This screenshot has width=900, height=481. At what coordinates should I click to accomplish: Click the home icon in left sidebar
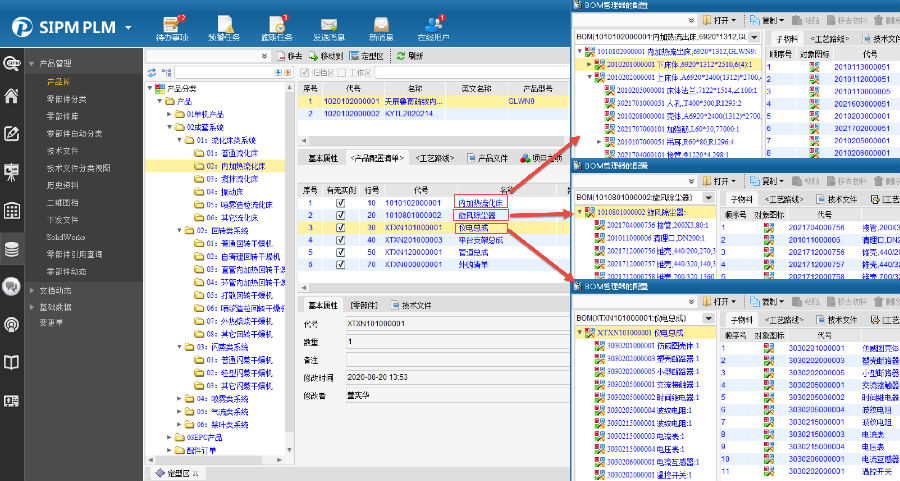coord(12,96)
